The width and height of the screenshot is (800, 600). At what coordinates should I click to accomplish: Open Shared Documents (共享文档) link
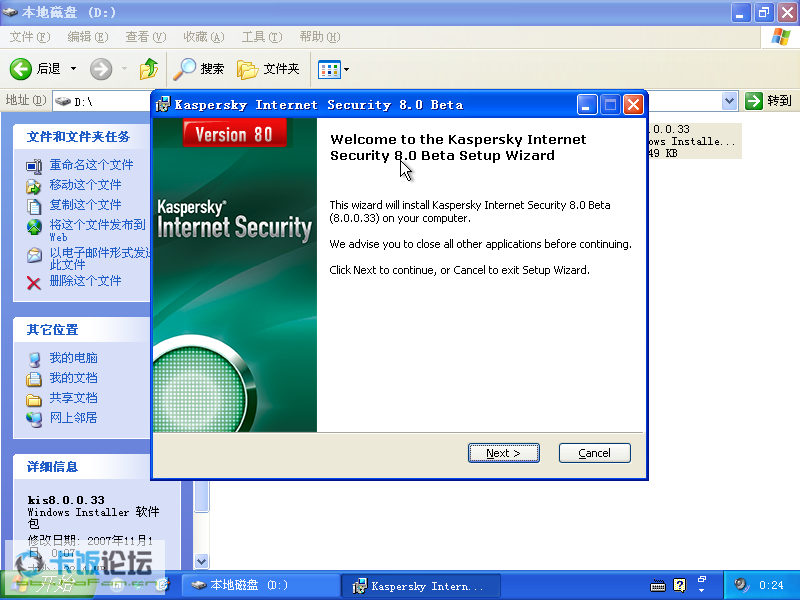pos(73,397)
